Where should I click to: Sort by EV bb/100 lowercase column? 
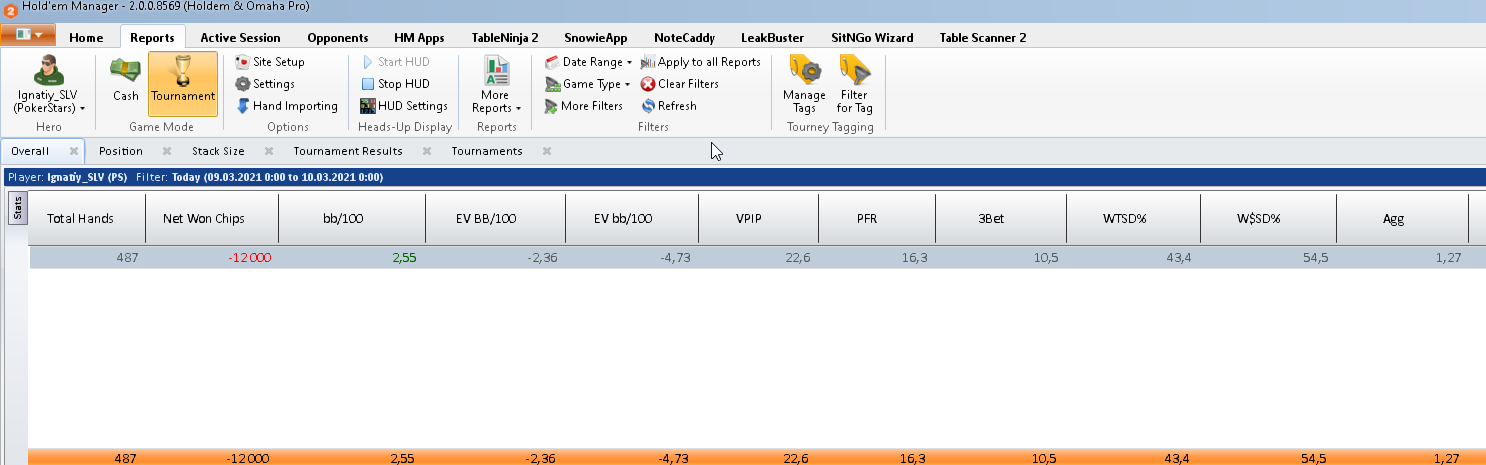631,218
